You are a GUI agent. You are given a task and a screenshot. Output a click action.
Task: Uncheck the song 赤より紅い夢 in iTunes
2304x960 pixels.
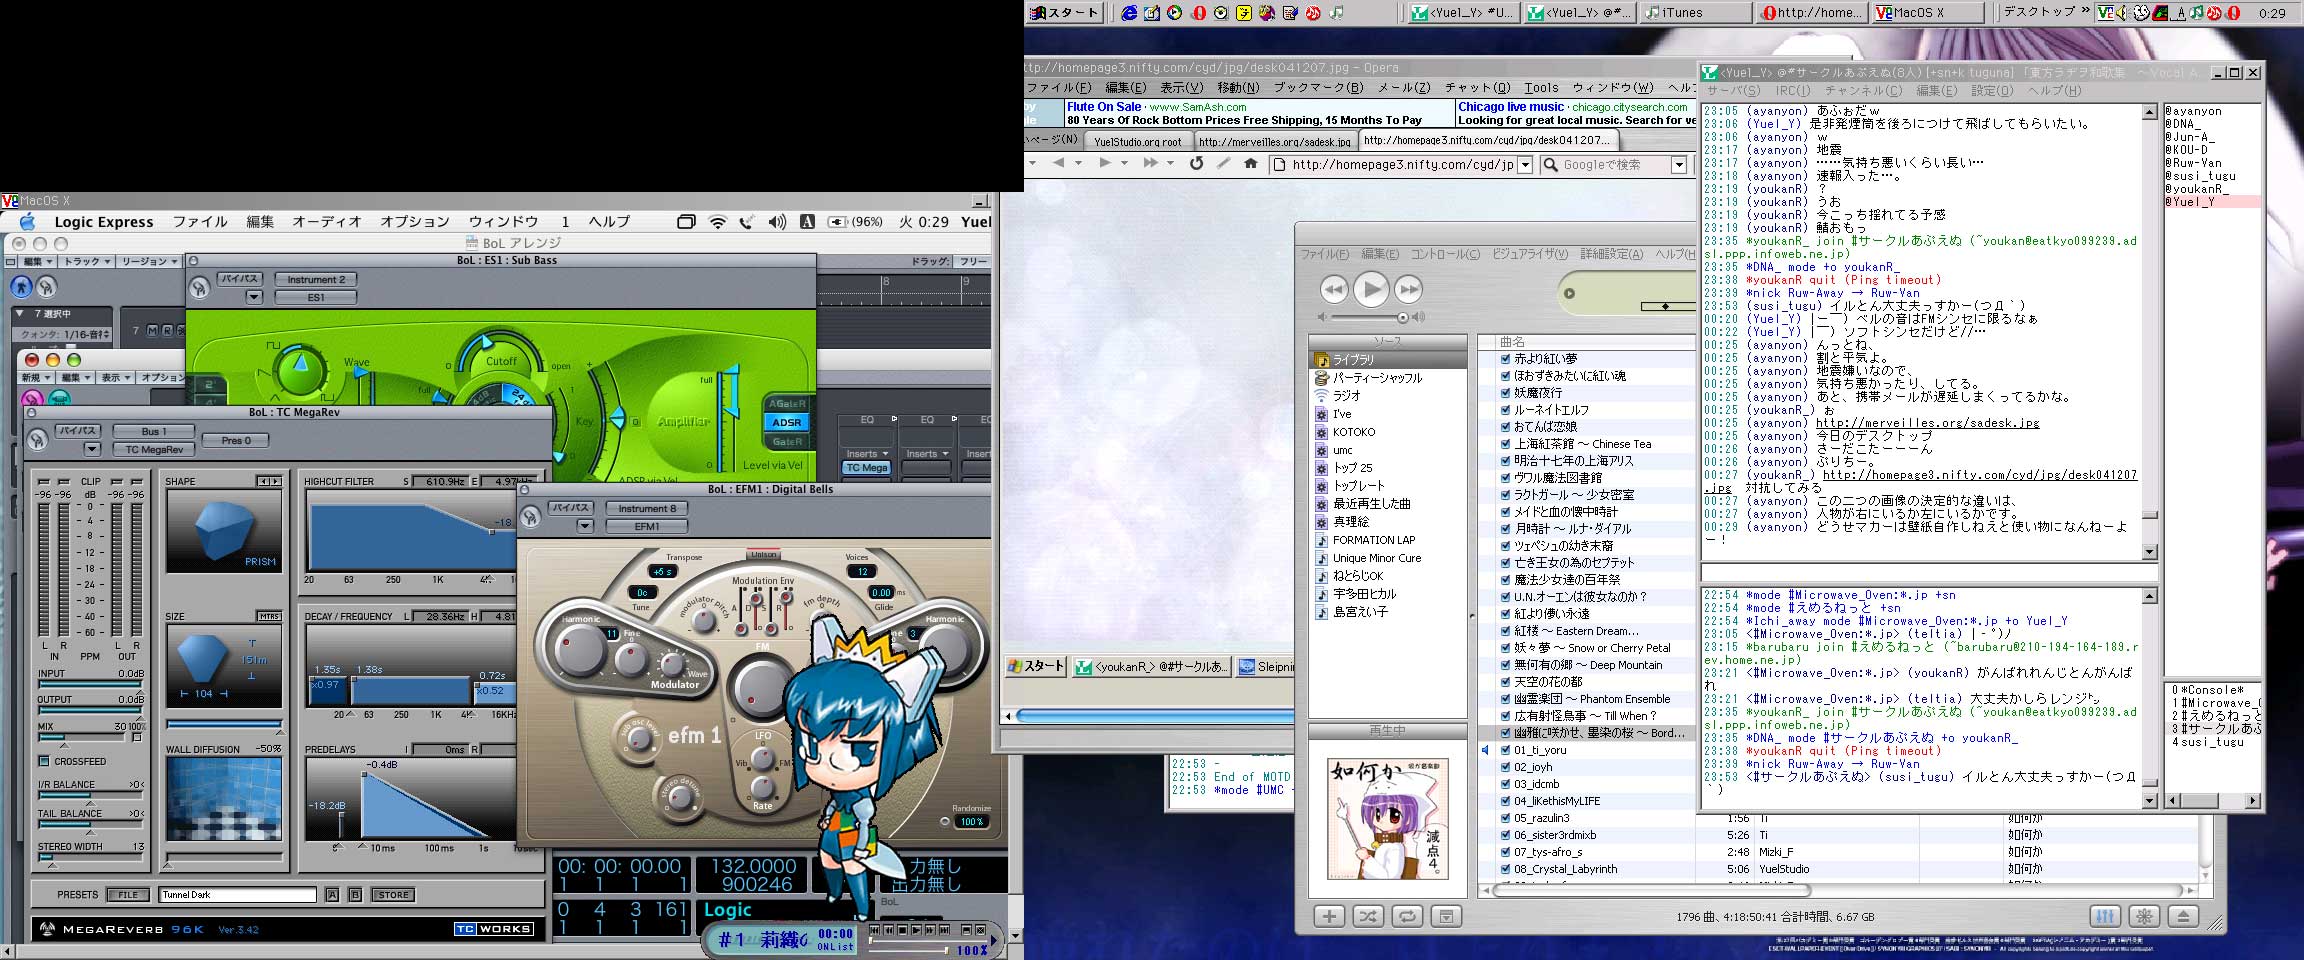[x=1505, y=358]
